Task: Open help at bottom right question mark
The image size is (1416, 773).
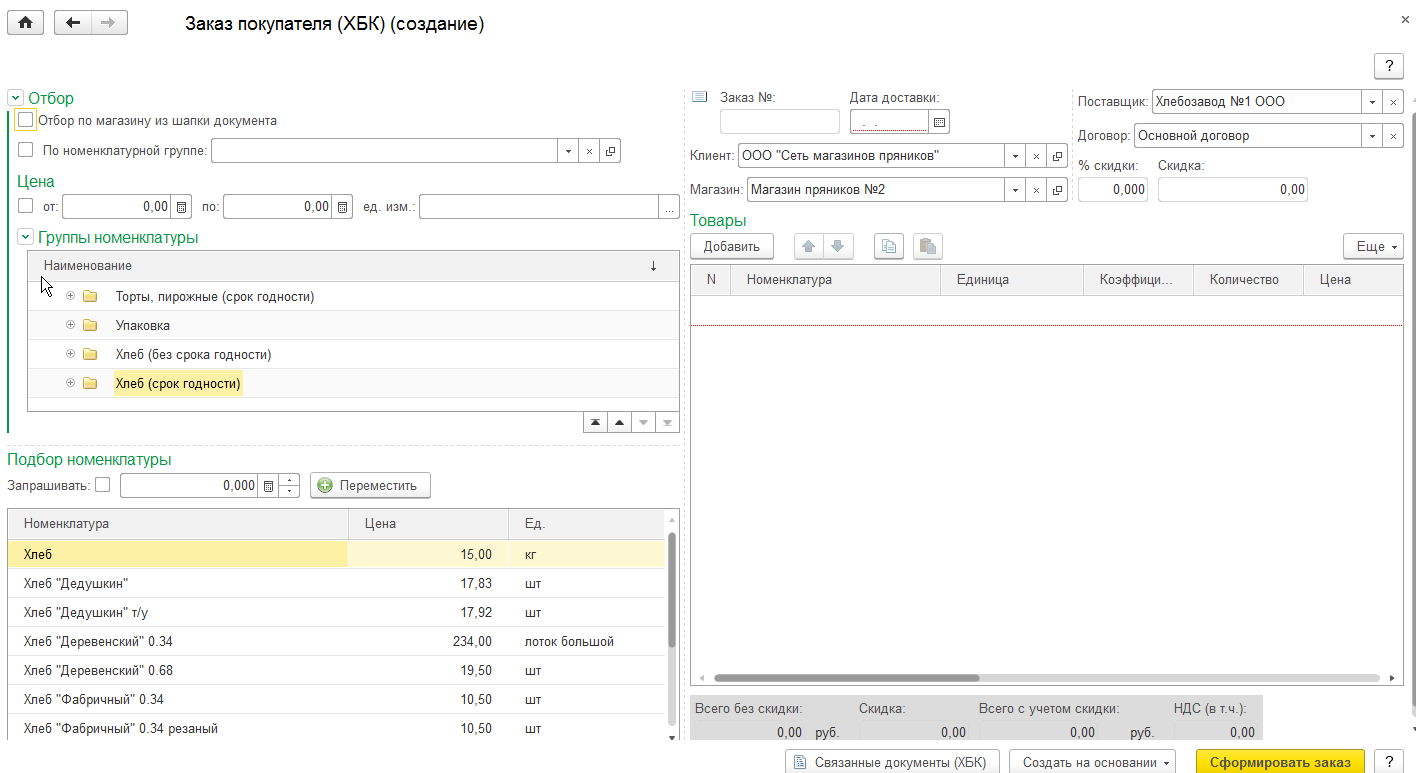Action: pyautogui.click(x=1389, y=762)
